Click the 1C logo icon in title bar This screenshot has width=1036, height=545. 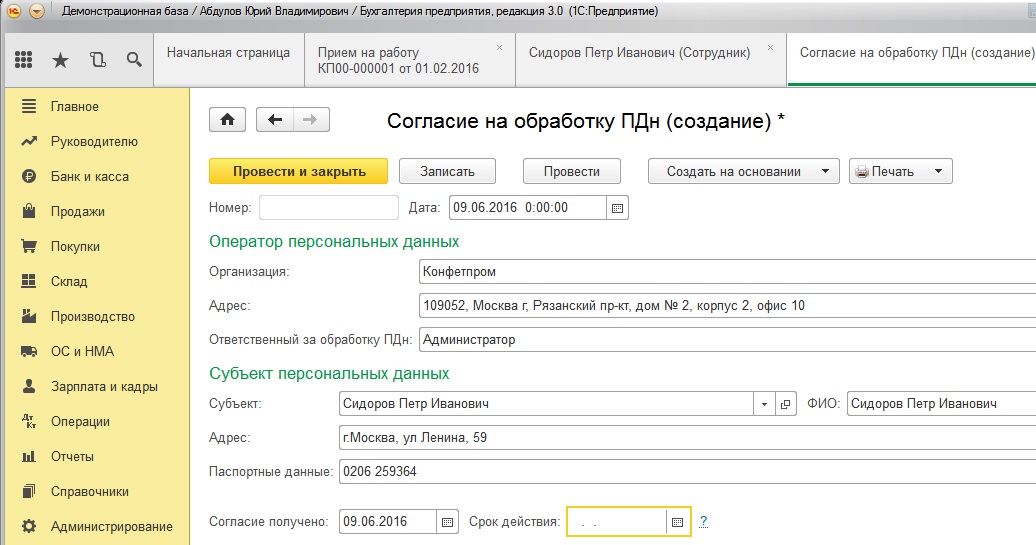(14, 11)
